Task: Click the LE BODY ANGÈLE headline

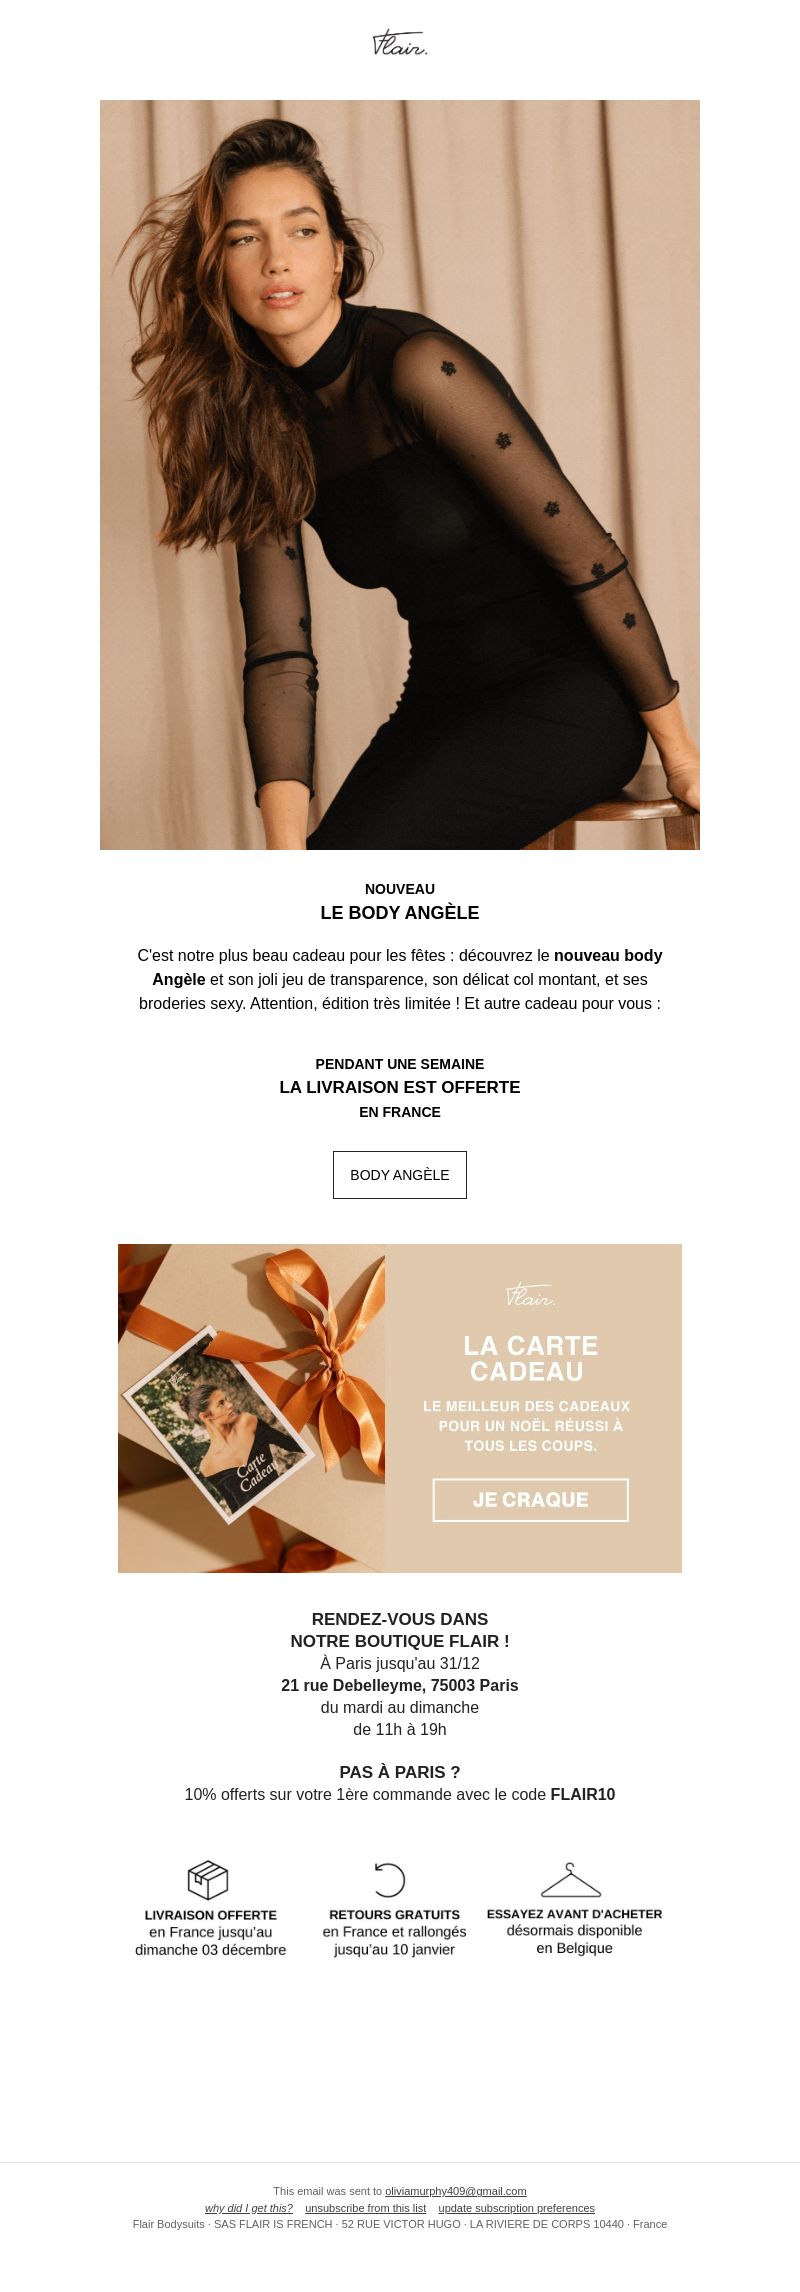Action: point(400,913)
